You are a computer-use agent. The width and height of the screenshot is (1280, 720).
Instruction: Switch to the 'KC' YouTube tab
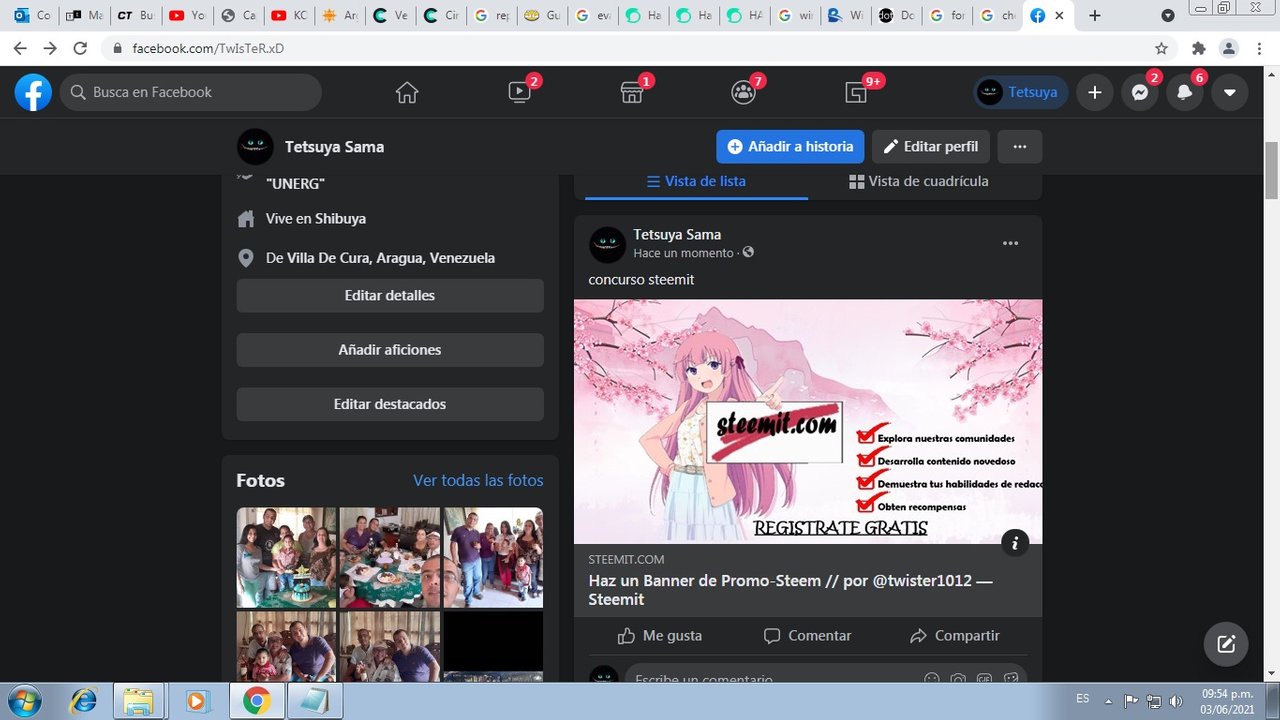click(289, 15)
